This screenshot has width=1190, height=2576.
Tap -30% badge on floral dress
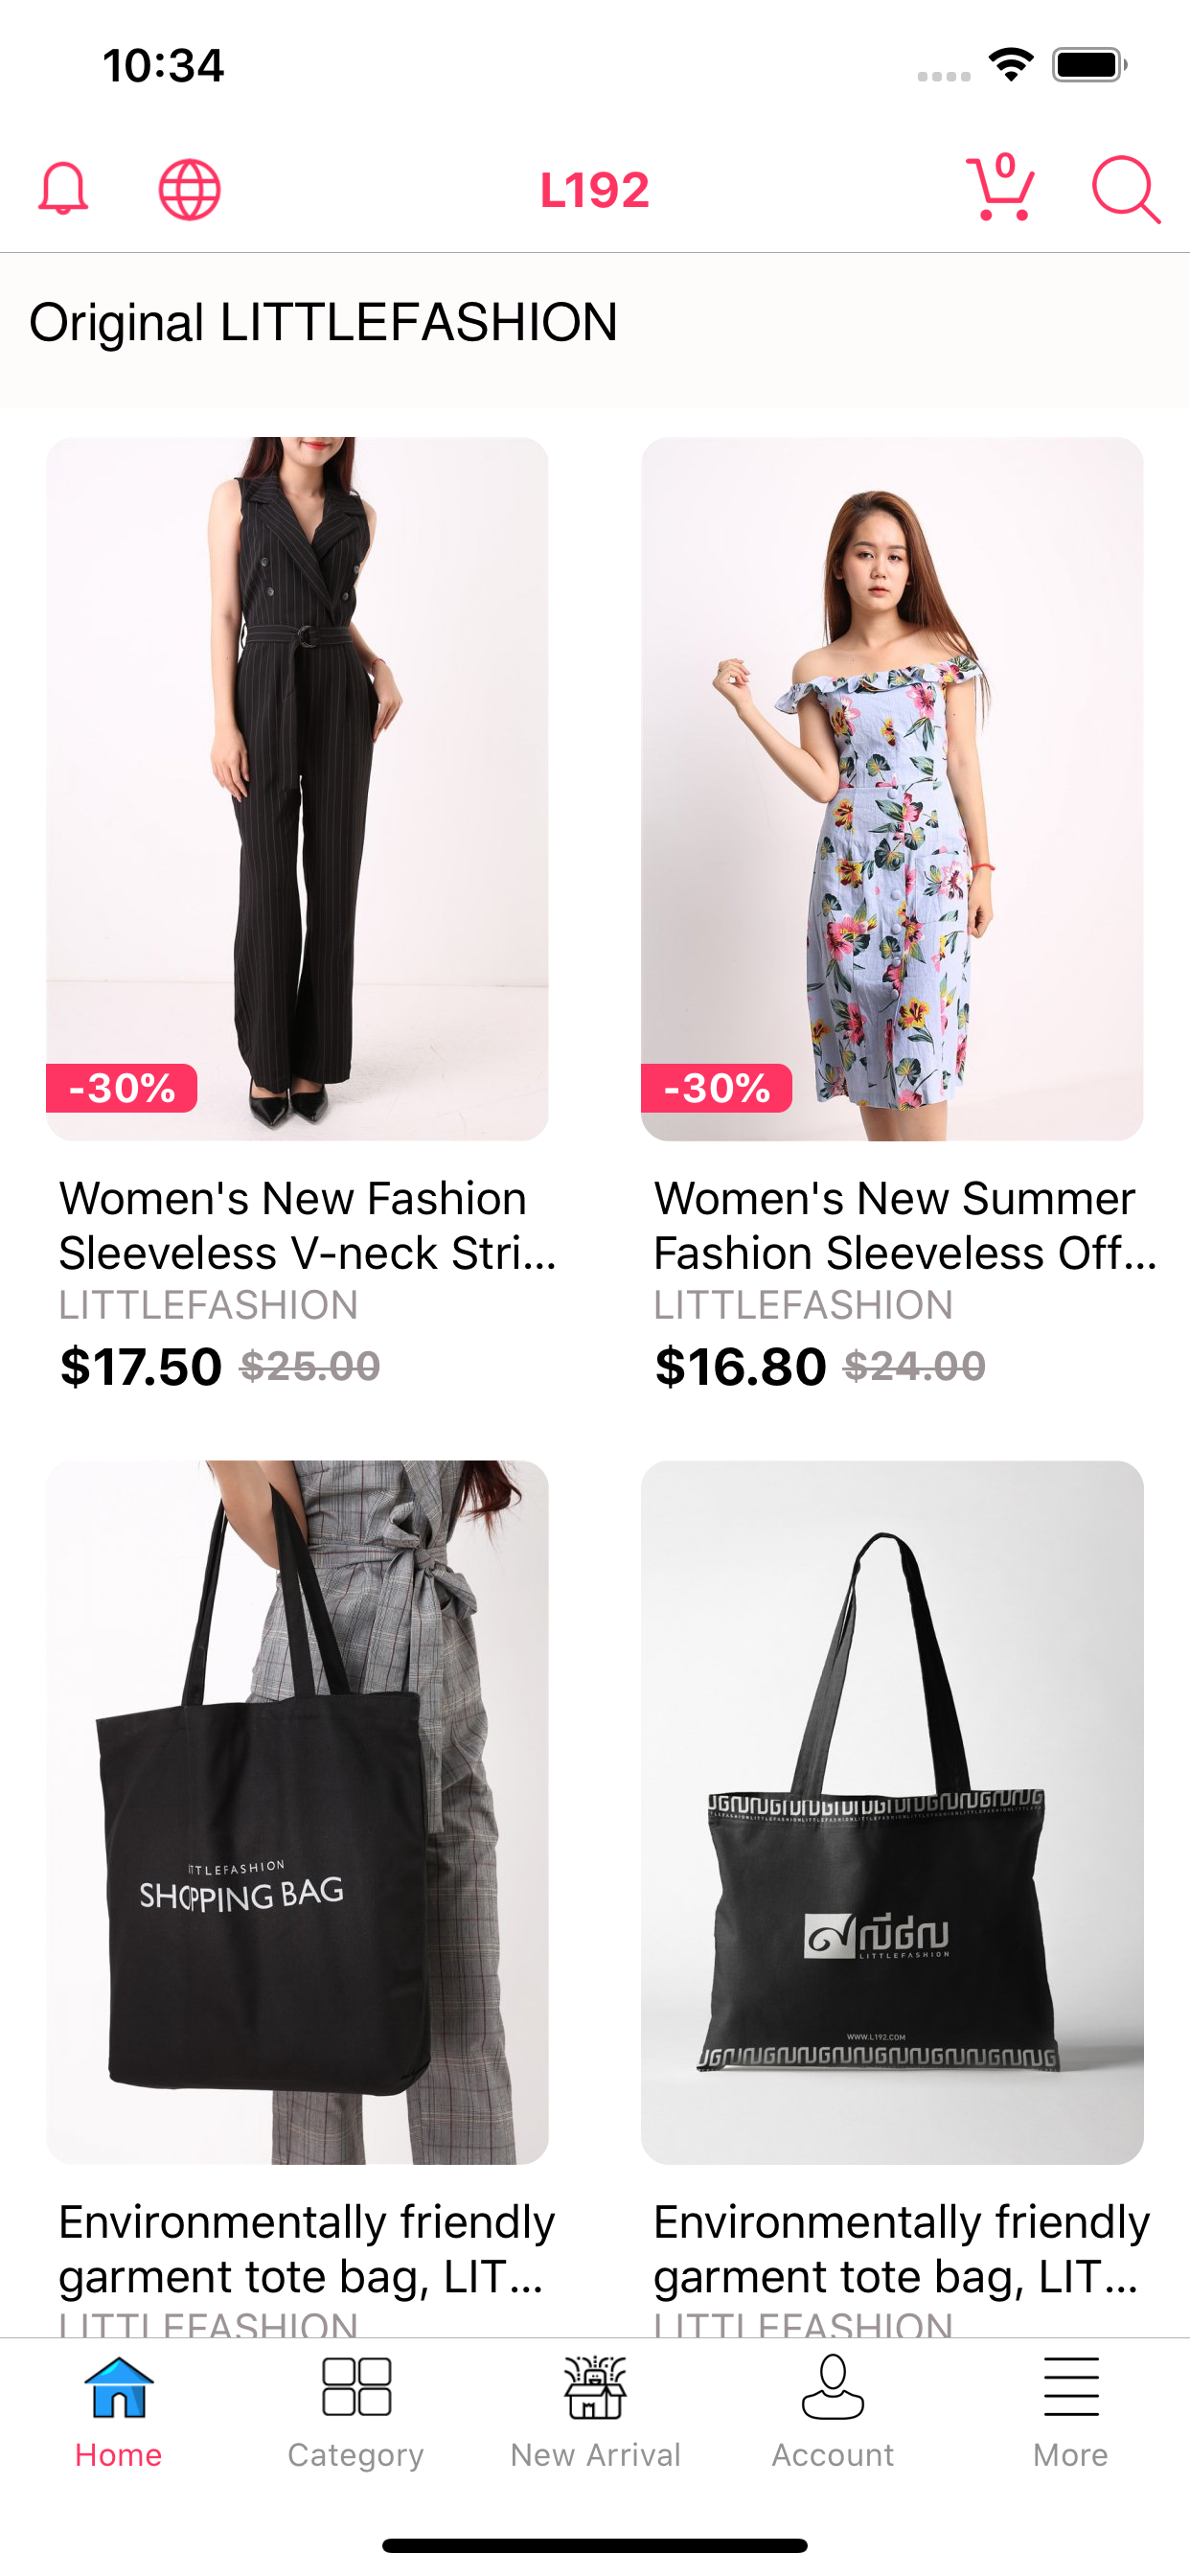click(x=716, y=1088)
